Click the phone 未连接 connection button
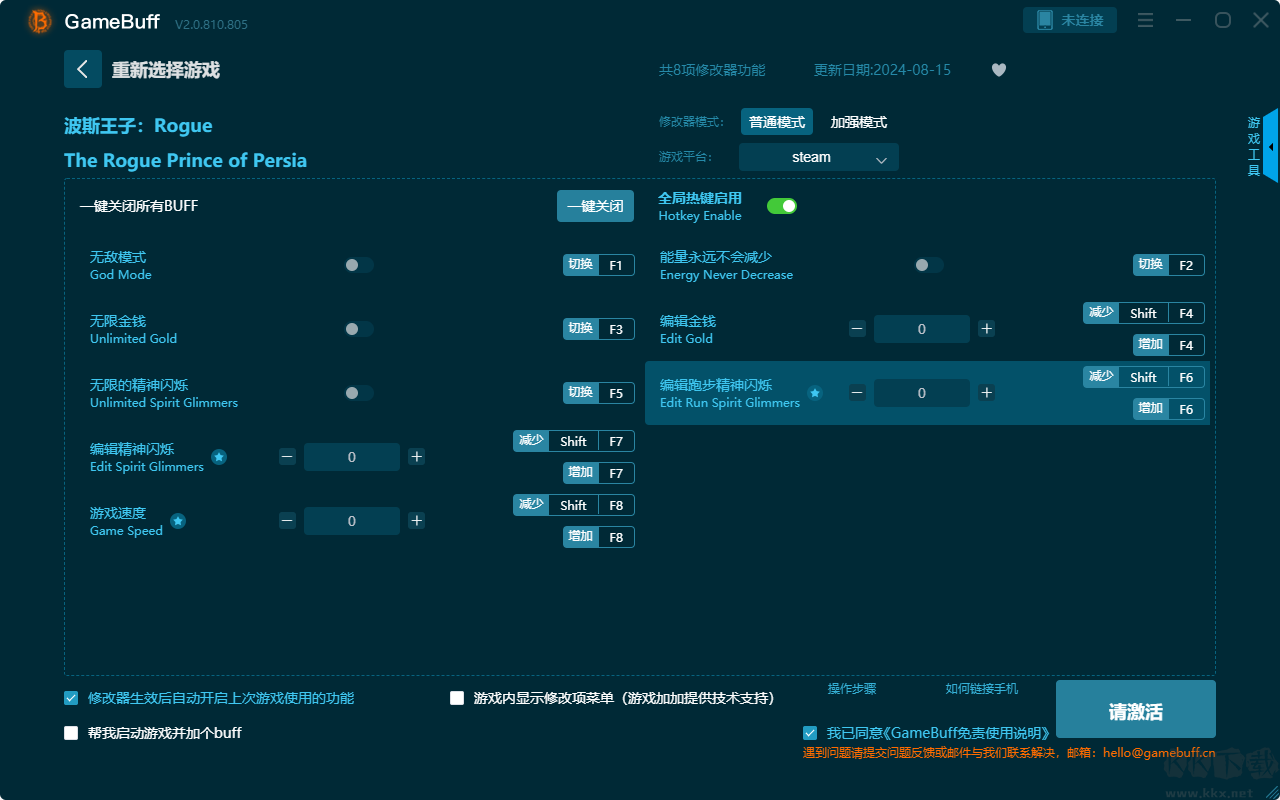1280x800 pixels. (1070, 20)
